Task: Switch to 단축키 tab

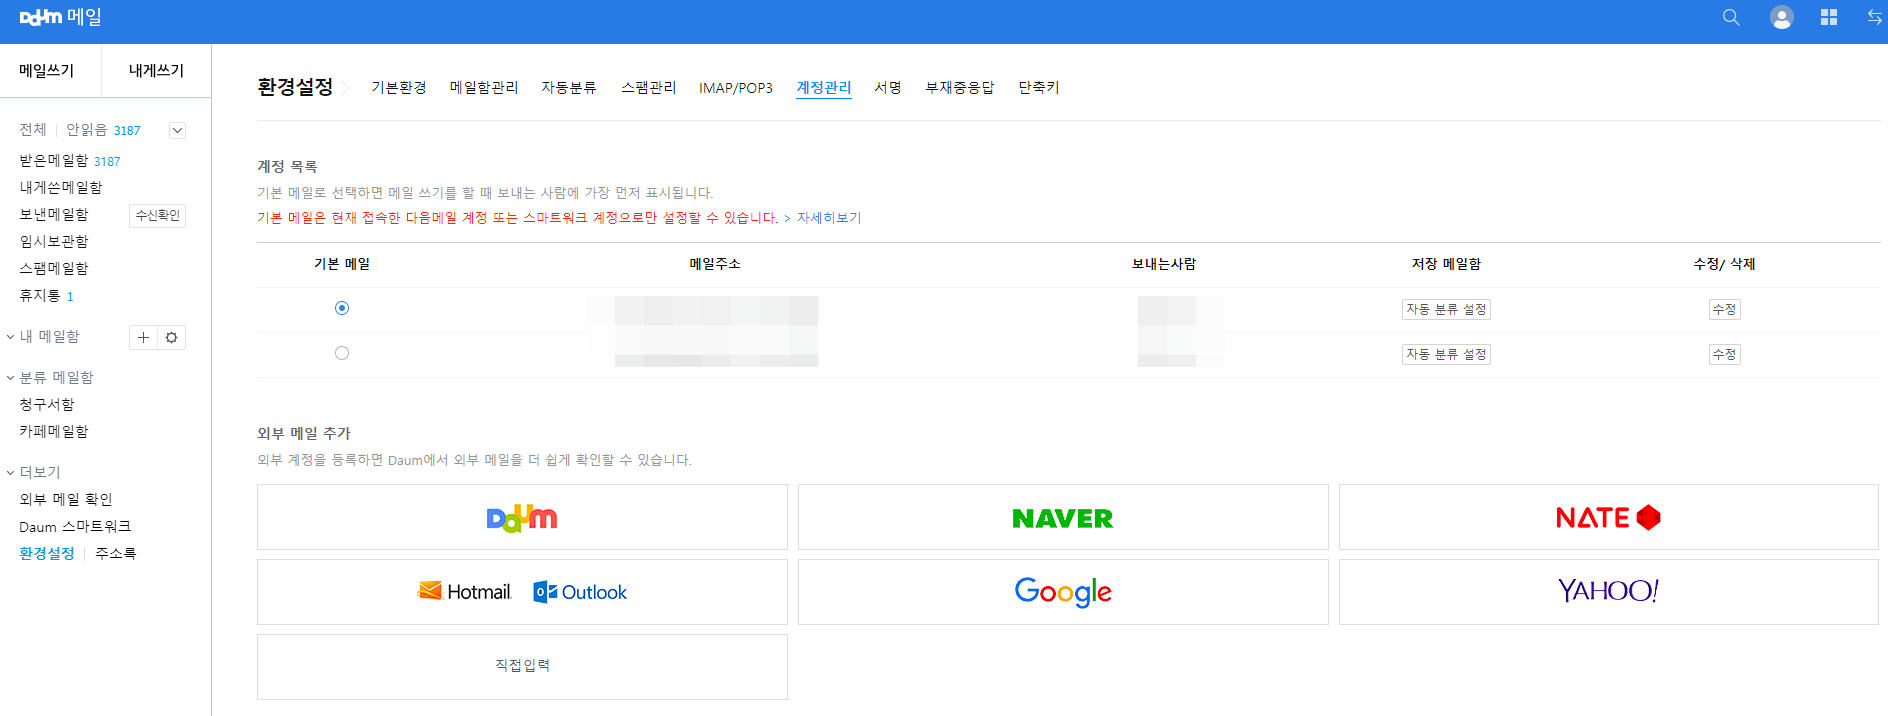Action: click(1039, 88)
